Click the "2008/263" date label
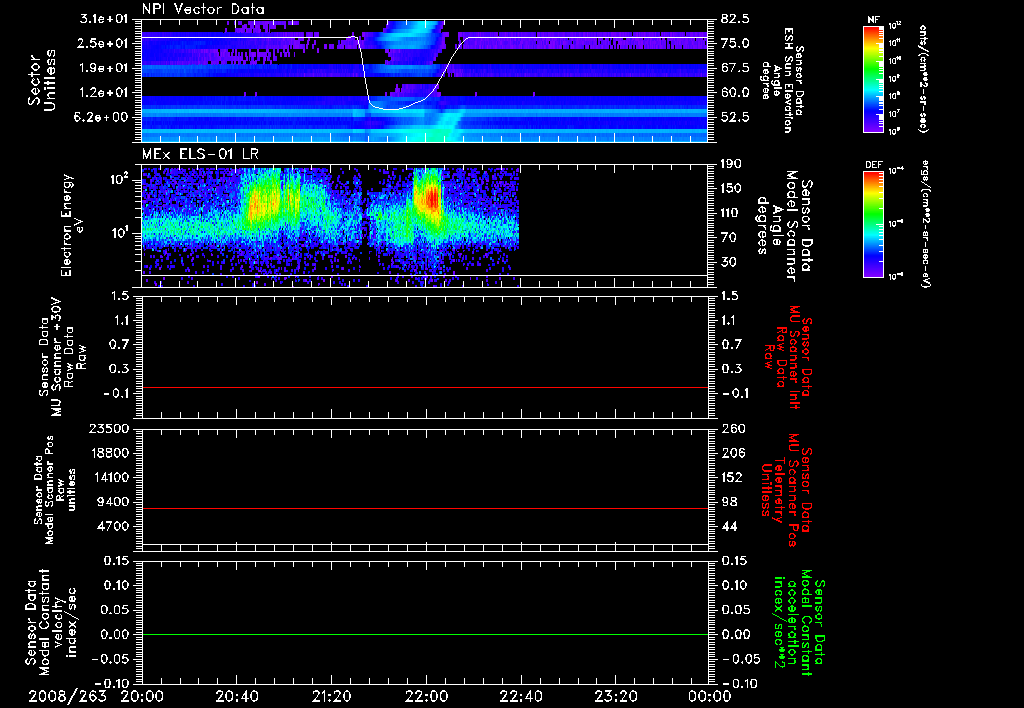 [67, 696]
